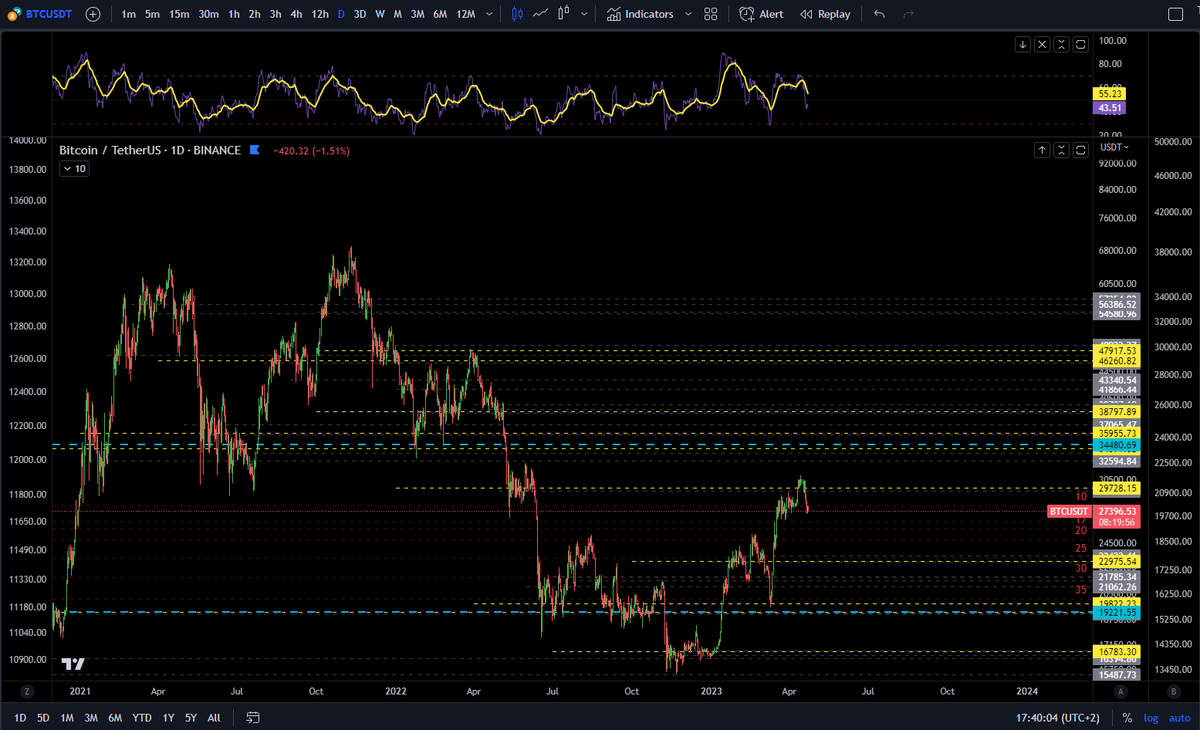Expand the indicator legend showing 10

[x=74, y=169]
